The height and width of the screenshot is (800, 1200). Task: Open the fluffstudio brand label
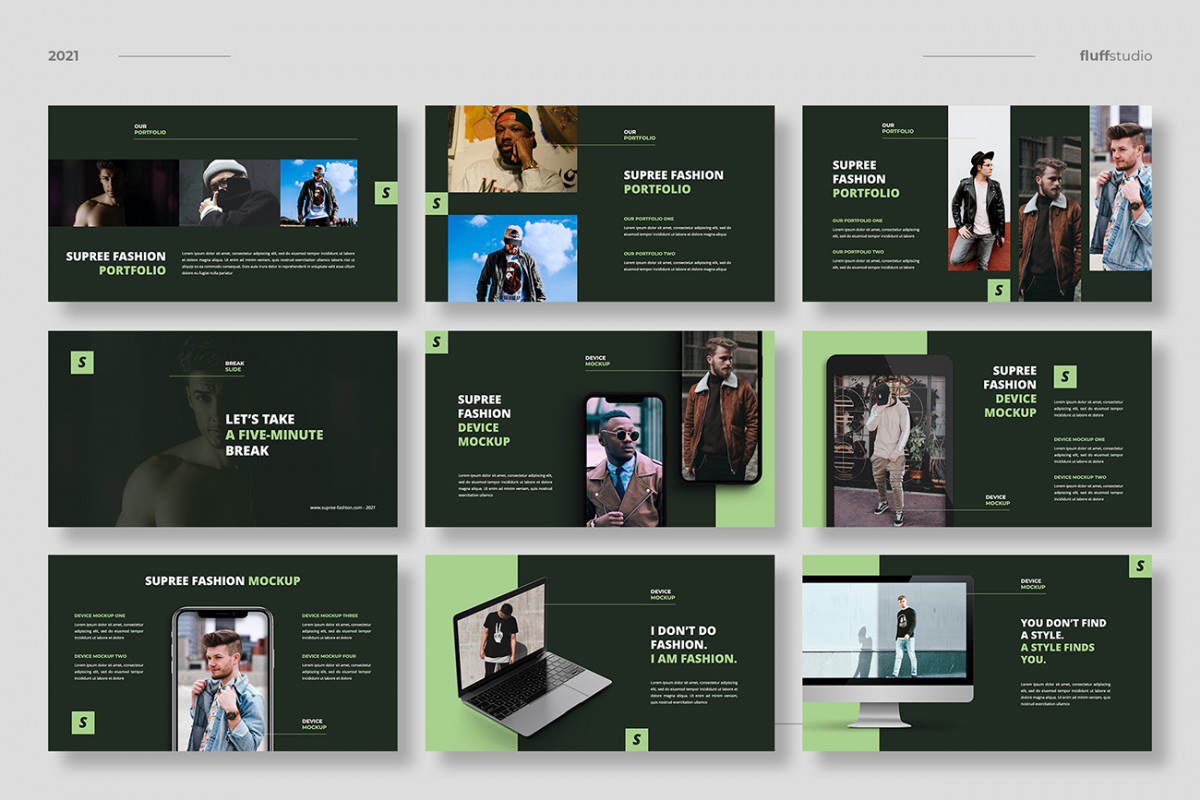1116,56
